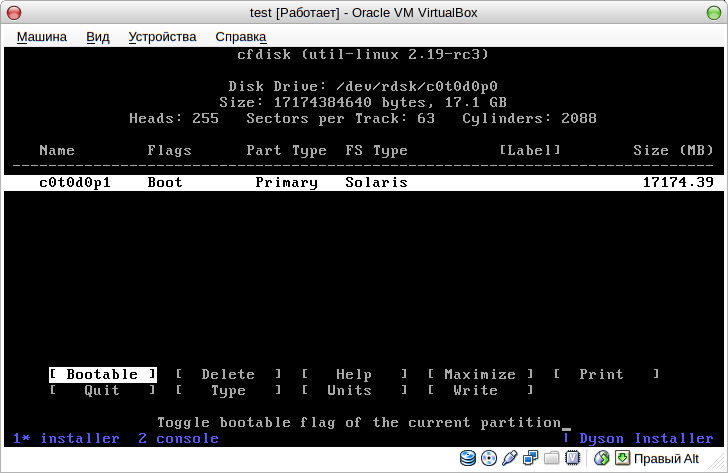
Task: Select the Bootable option in cfdisk
Action: point(103,374)
